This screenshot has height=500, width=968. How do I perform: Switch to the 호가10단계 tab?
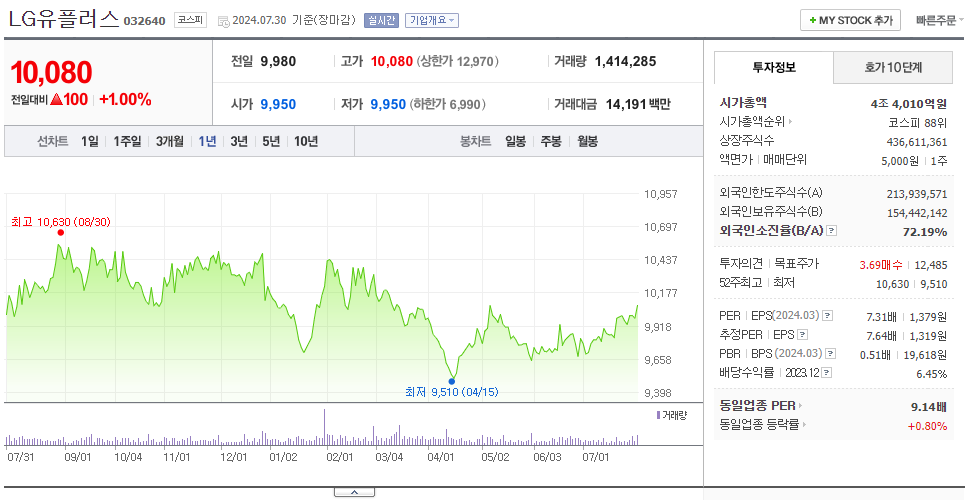click(x=893, y=67)
